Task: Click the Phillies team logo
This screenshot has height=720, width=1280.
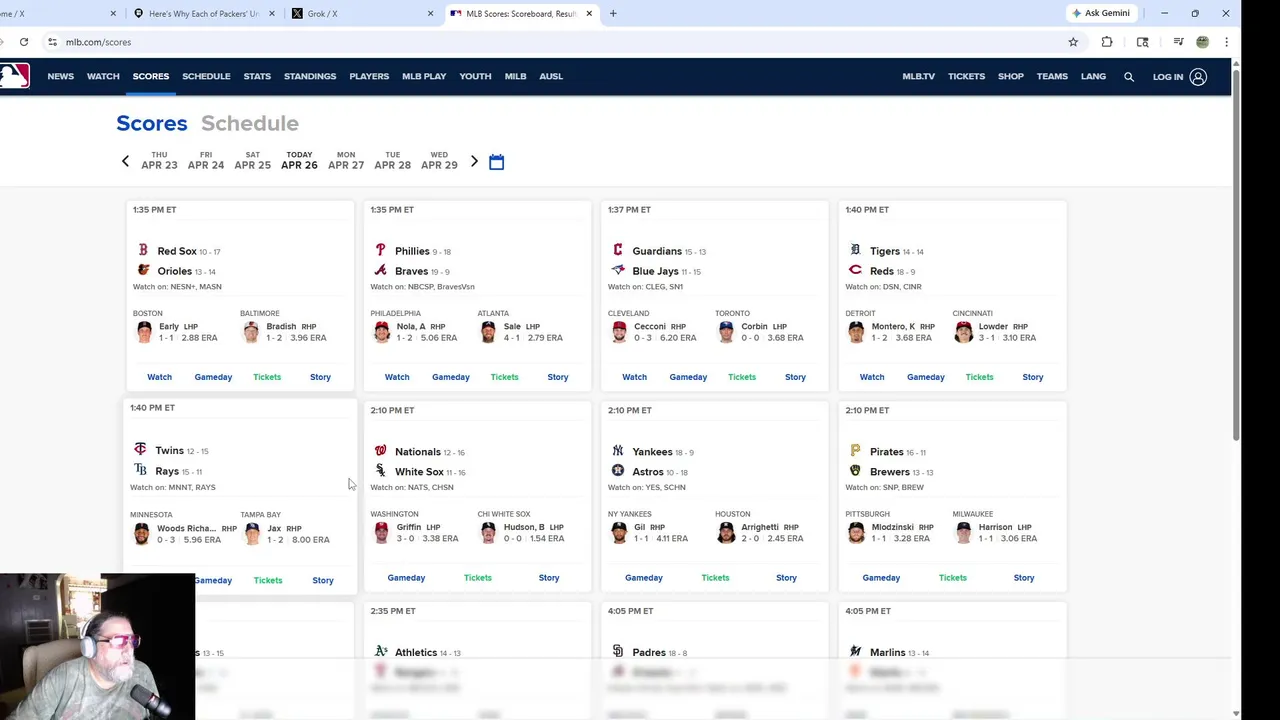Action: click(x=380, y=250)
